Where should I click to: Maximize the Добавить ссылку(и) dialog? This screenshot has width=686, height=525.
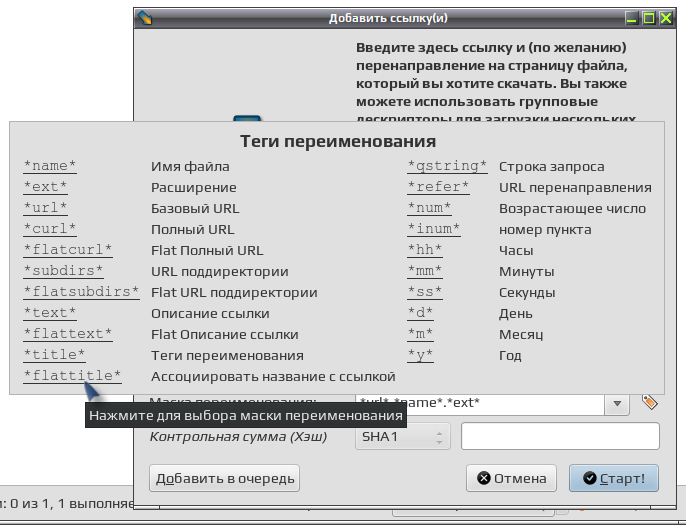point(649,18)
